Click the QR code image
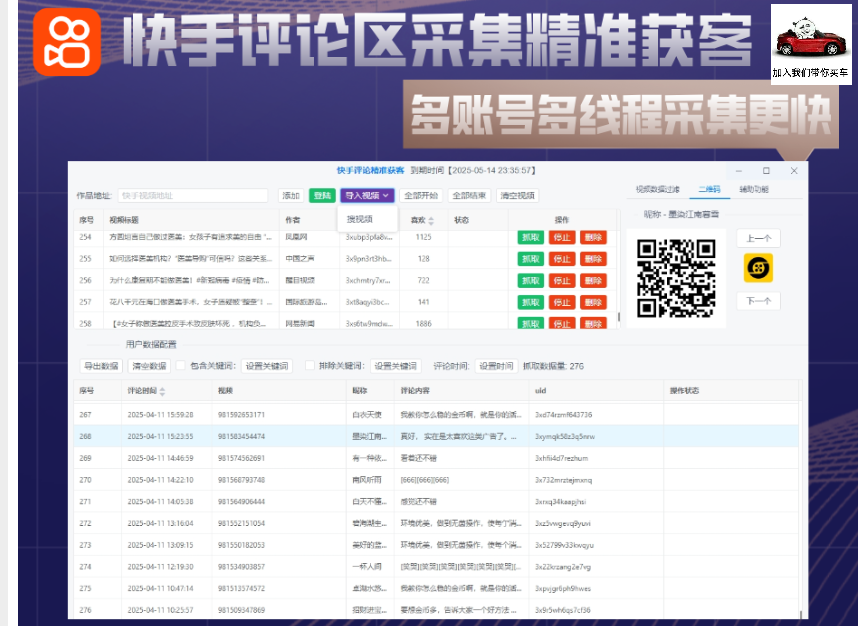 pos(676,279)
